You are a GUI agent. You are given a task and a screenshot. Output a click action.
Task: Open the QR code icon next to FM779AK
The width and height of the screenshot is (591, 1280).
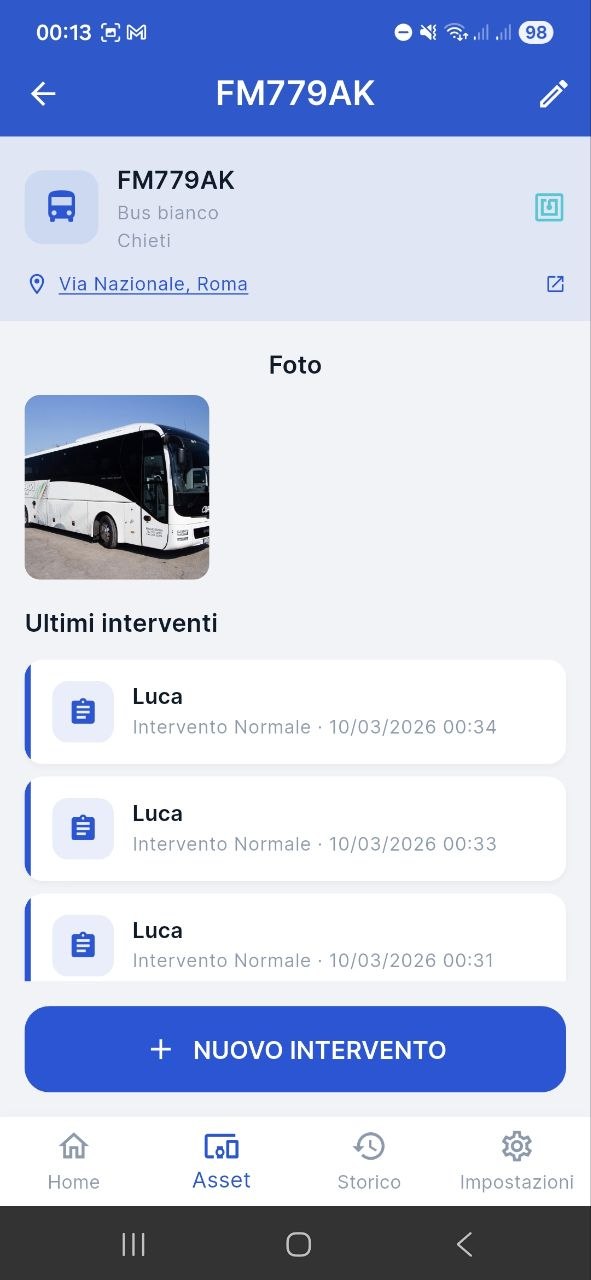pos(549,207)
